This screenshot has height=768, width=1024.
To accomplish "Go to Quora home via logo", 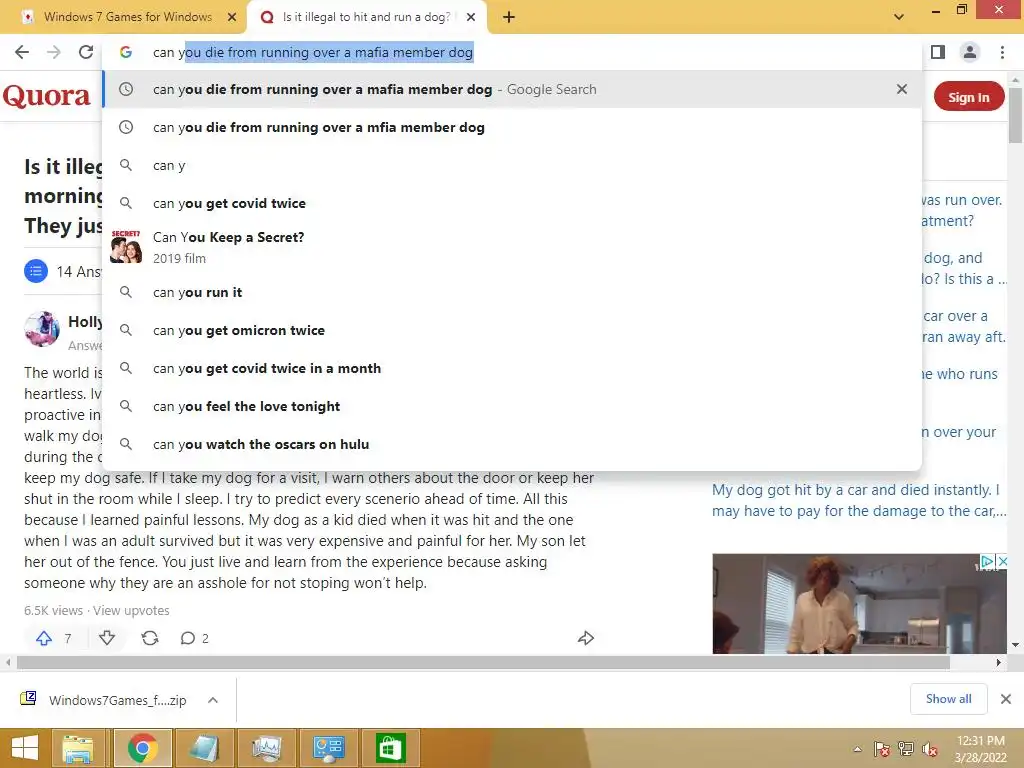I will [47, 96].
